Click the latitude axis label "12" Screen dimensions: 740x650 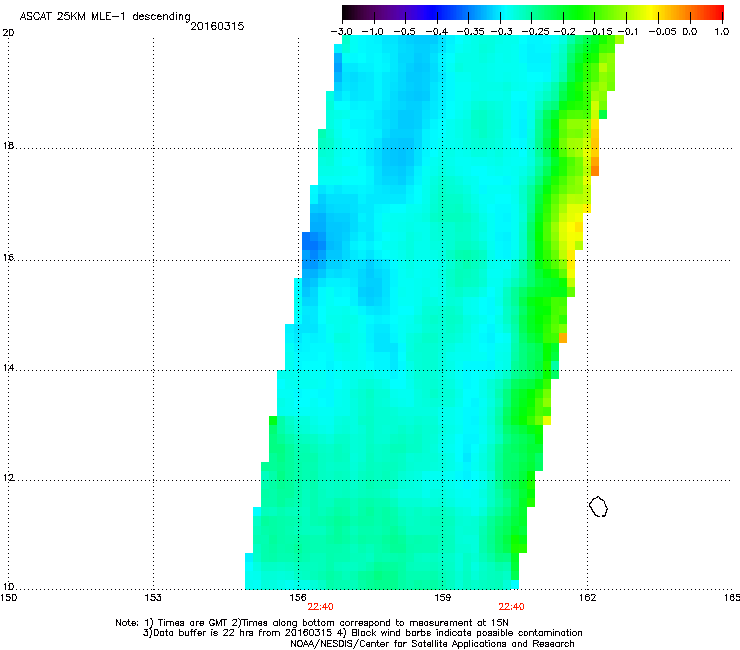pos(8,477)
